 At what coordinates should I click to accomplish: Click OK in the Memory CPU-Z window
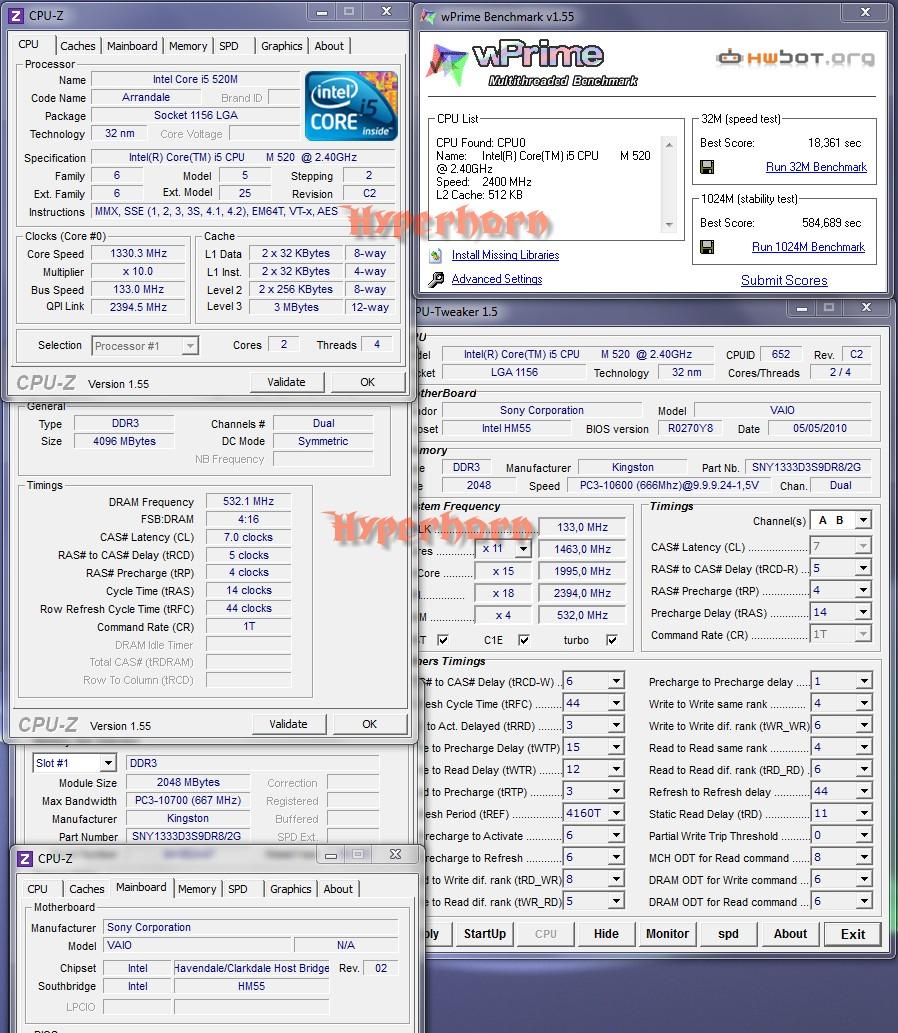(x=370, y=724)
